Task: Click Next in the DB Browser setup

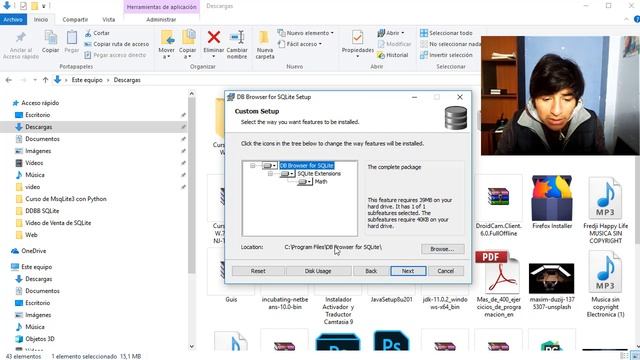Action: tap(408, 271)
